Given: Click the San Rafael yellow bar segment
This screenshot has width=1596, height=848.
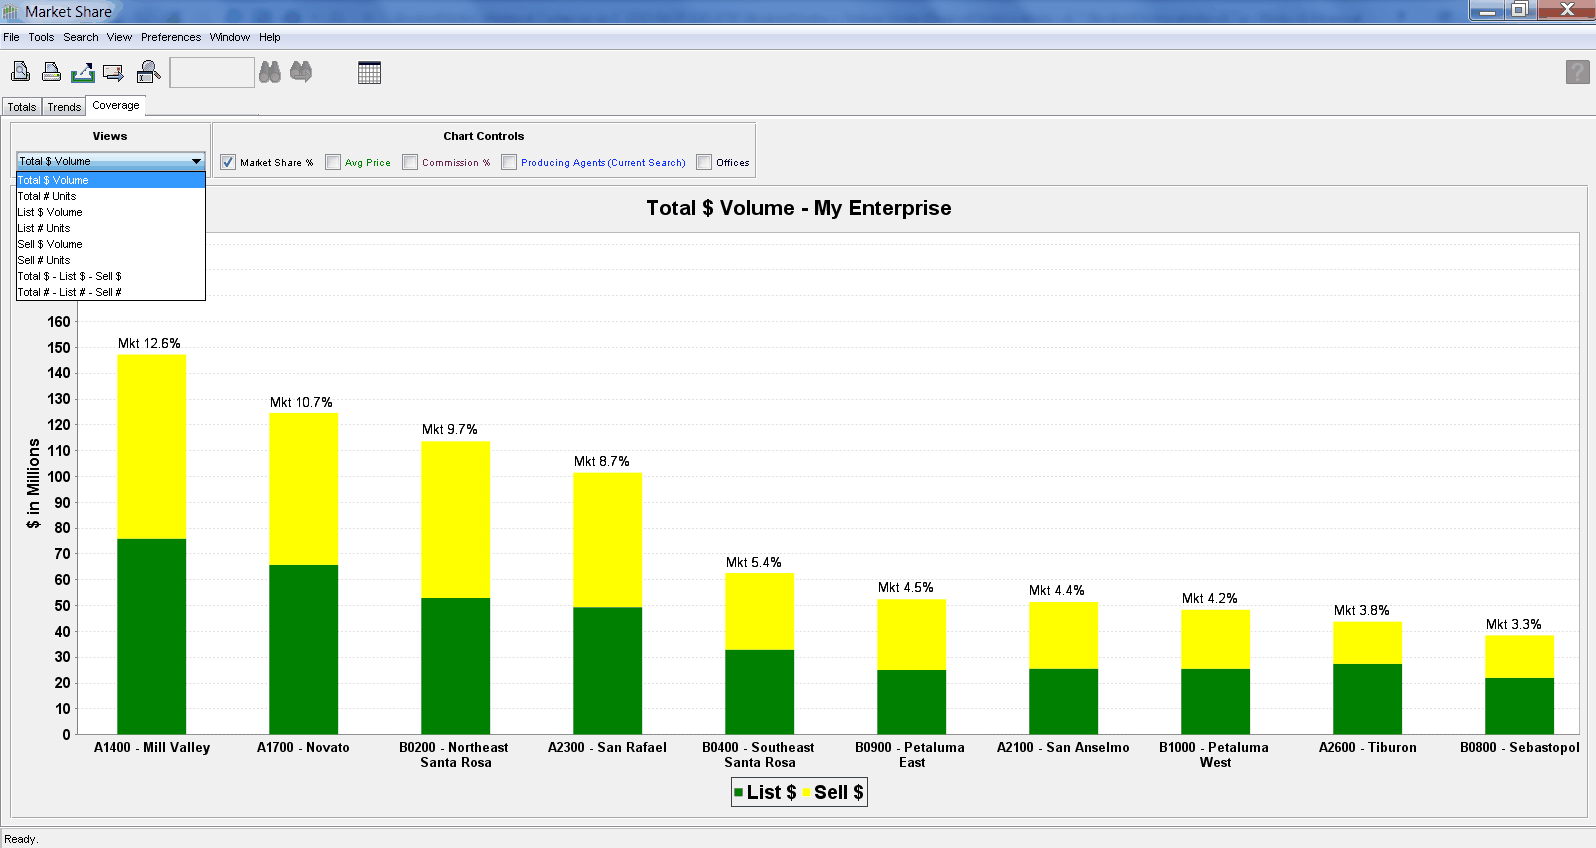Looking at the screenshot, I should 608,540.
